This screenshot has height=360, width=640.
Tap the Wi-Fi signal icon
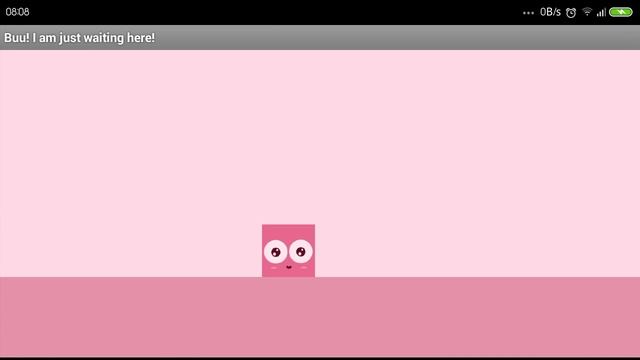point(587,12)
